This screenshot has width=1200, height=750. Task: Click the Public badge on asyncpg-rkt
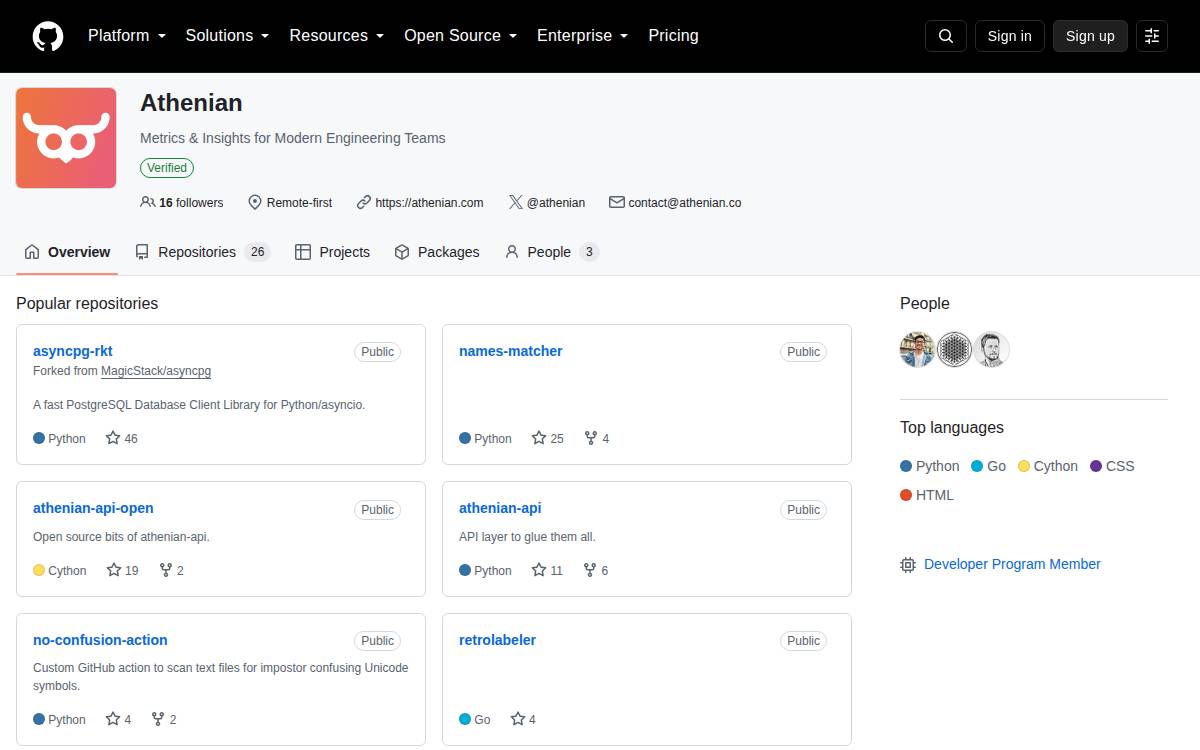pos(378,352)
